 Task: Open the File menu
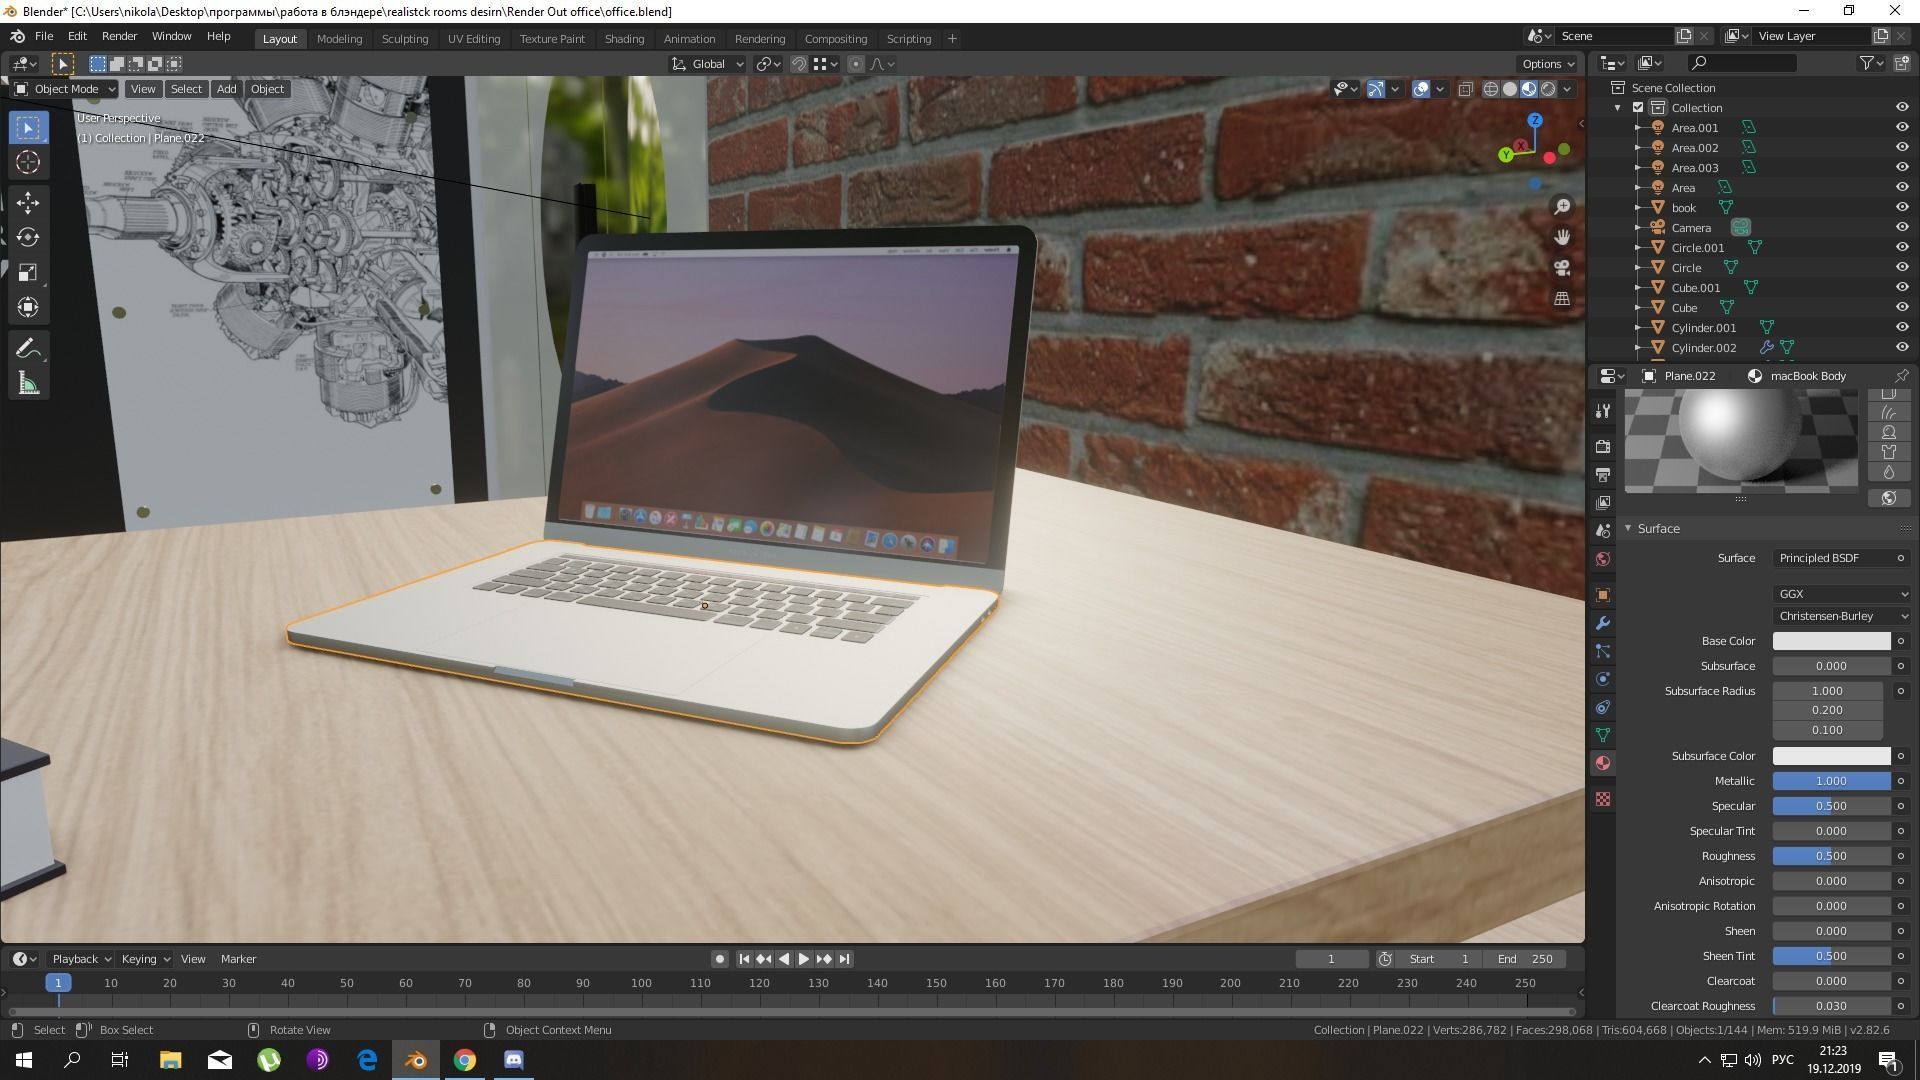44,36
